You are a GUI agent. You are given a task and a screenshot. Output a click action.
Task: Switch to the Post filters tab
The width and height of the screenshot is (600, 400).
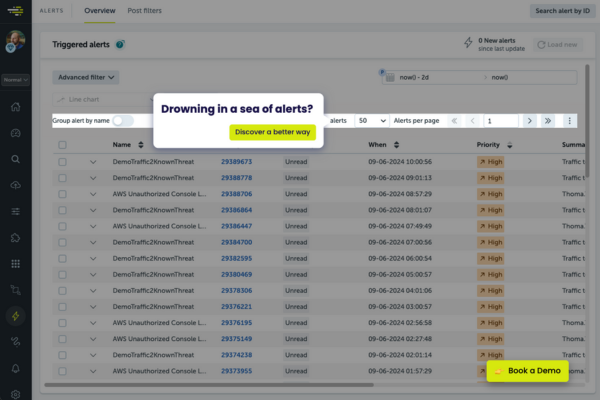(x=145, y=10)
